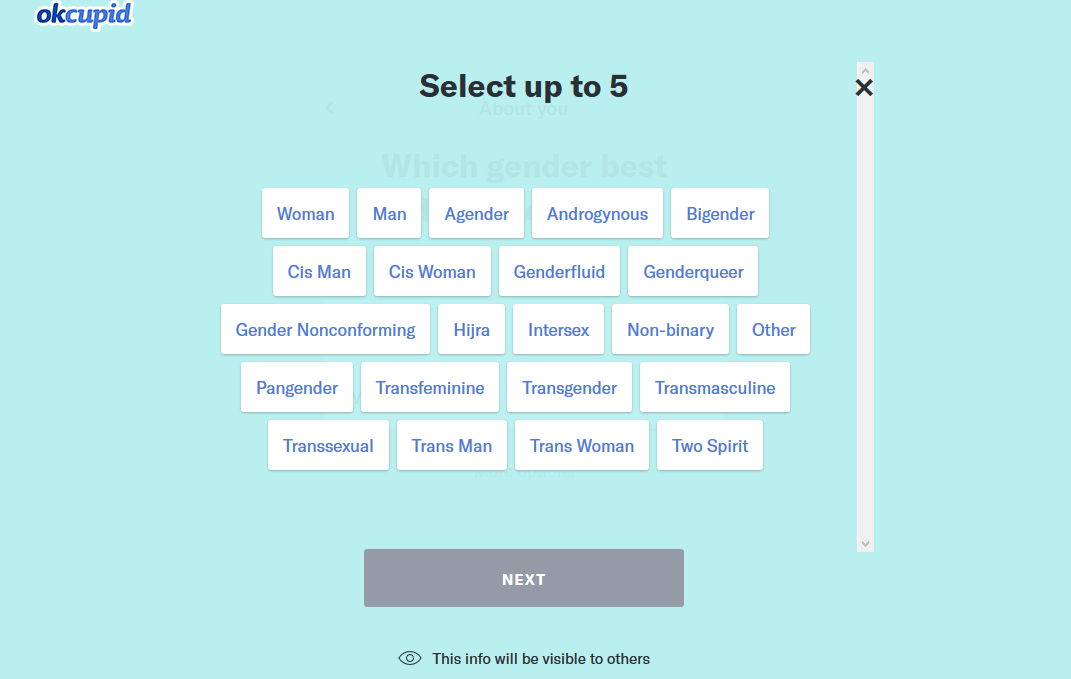Select Two Spirit
The height and width of the screenshot is (679, 1071).
point(710,445)
